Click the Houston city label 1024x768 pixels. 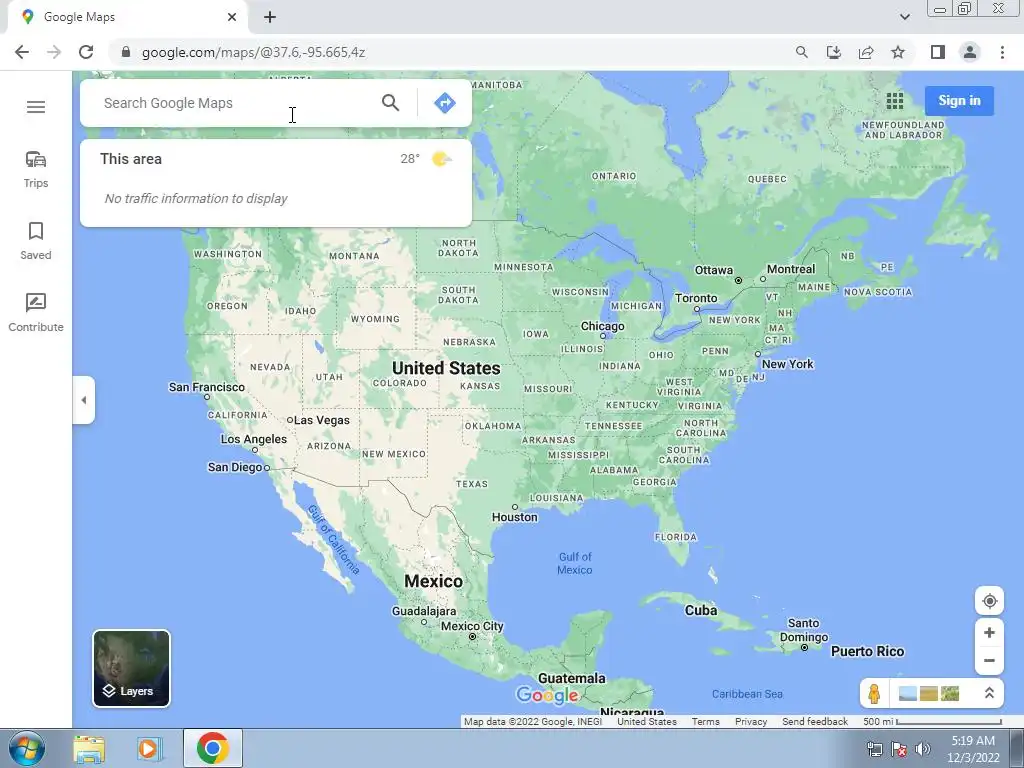coord(515,517)
